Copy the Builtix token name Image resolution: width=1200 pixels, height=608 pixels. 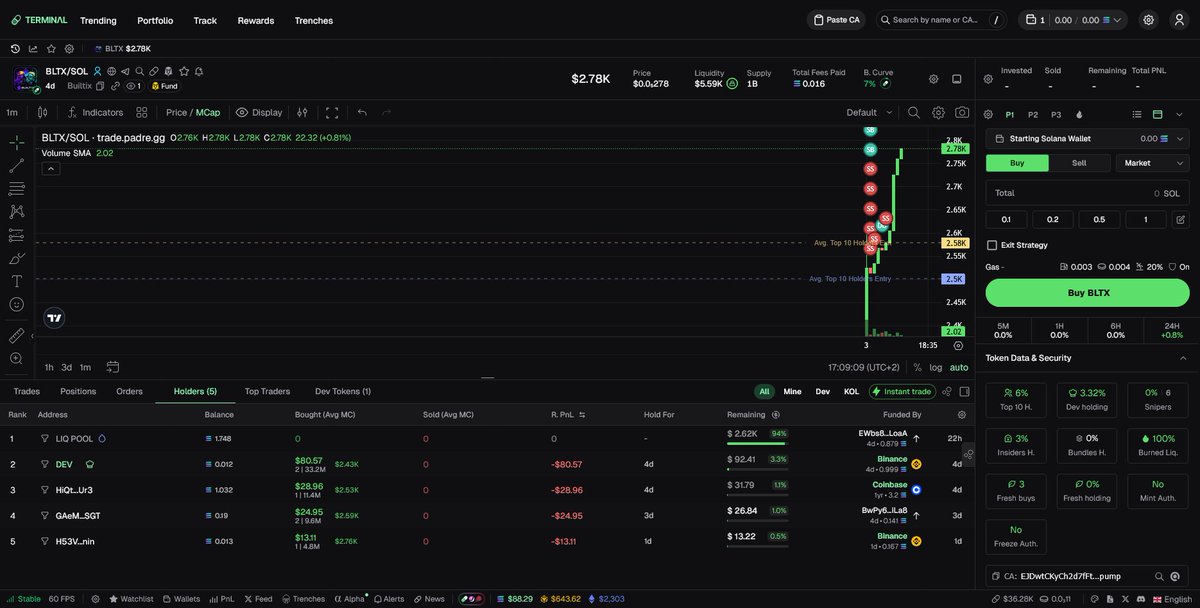pyautogui.click(x=100, y=86)
